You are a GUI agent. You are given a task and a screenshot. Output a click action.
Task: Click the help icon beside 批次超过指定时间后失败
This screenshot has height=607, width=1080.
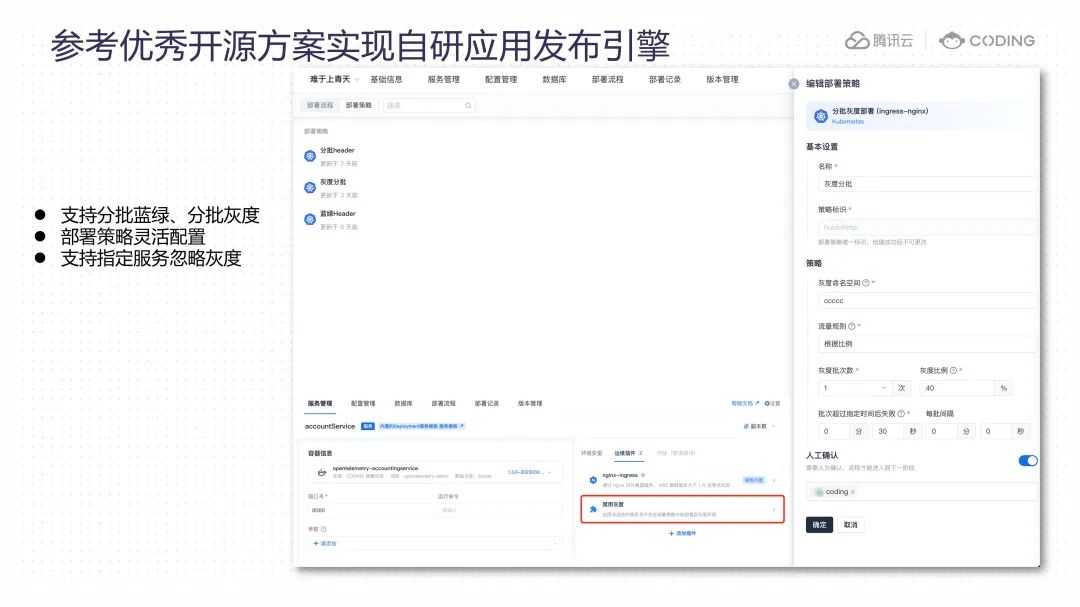click(x=901, y=414)
